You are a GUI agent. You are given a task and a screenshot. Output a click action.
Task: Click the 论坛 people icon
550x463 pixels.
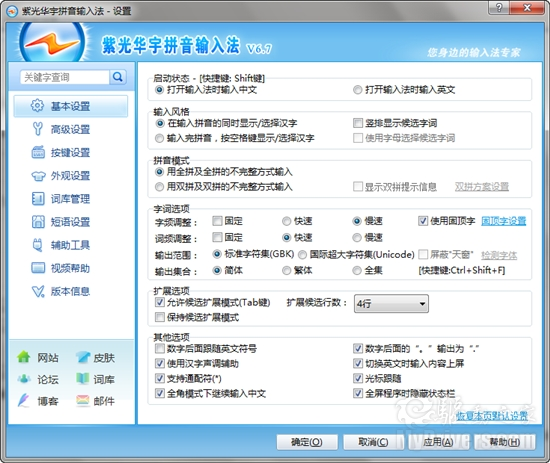24,379
